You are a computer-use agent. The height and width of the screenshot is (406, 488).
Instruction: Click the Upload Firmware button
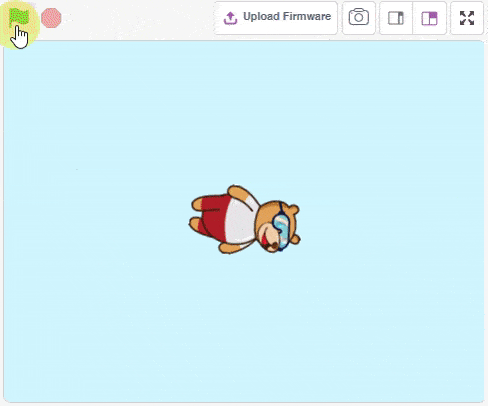(276, 18)
